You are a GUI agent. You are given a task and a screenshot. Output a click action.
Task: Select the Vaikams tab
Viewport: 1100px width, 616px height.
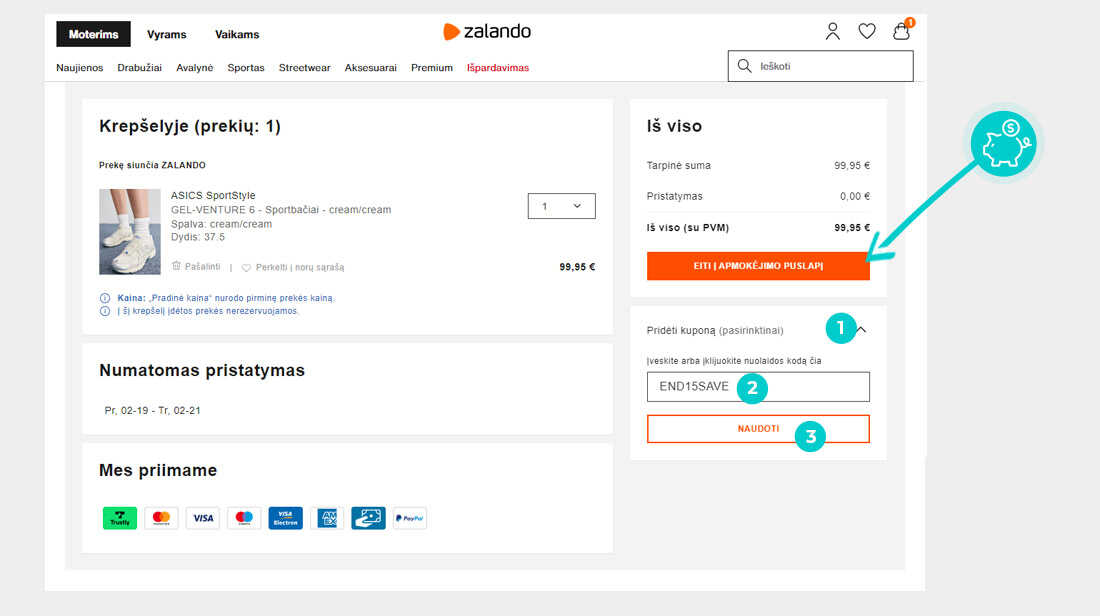[237, 34]
